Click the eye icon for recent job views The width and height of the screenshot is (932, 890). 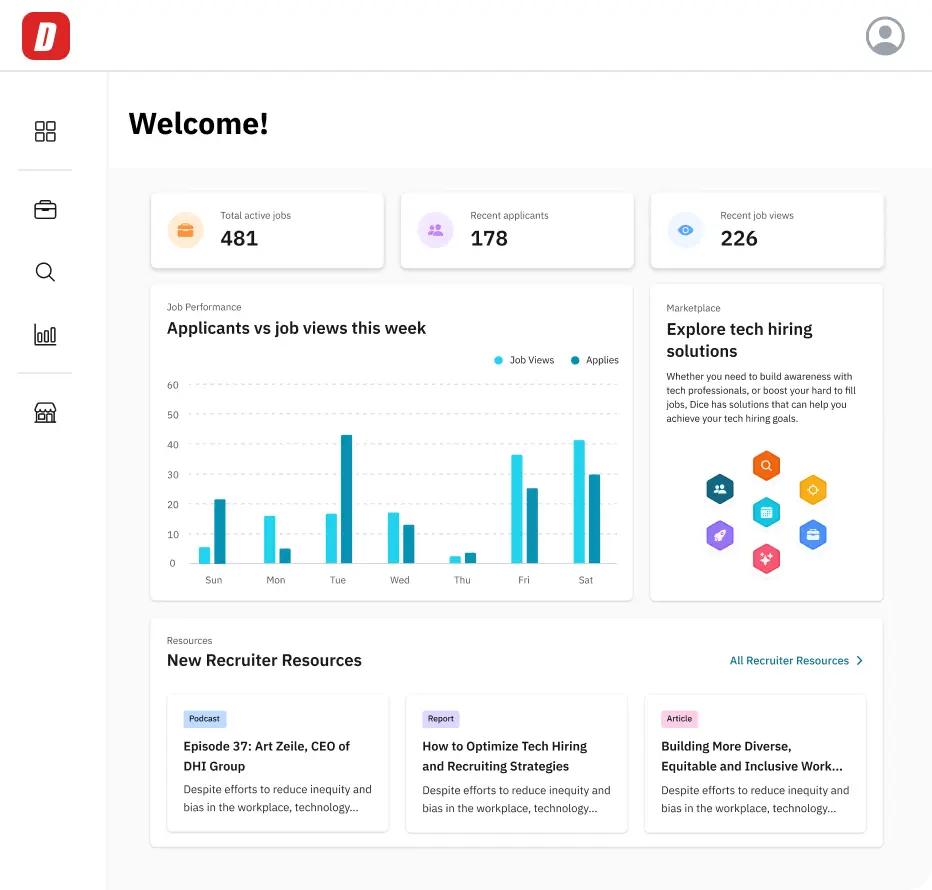click(685, 230)
